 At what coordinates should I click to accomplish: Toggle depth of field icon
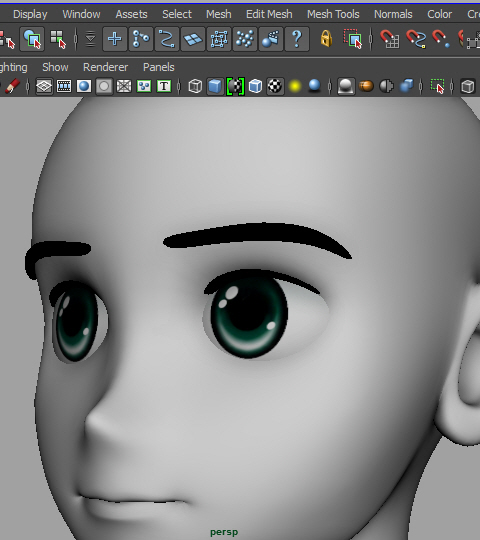coord(406,86)
